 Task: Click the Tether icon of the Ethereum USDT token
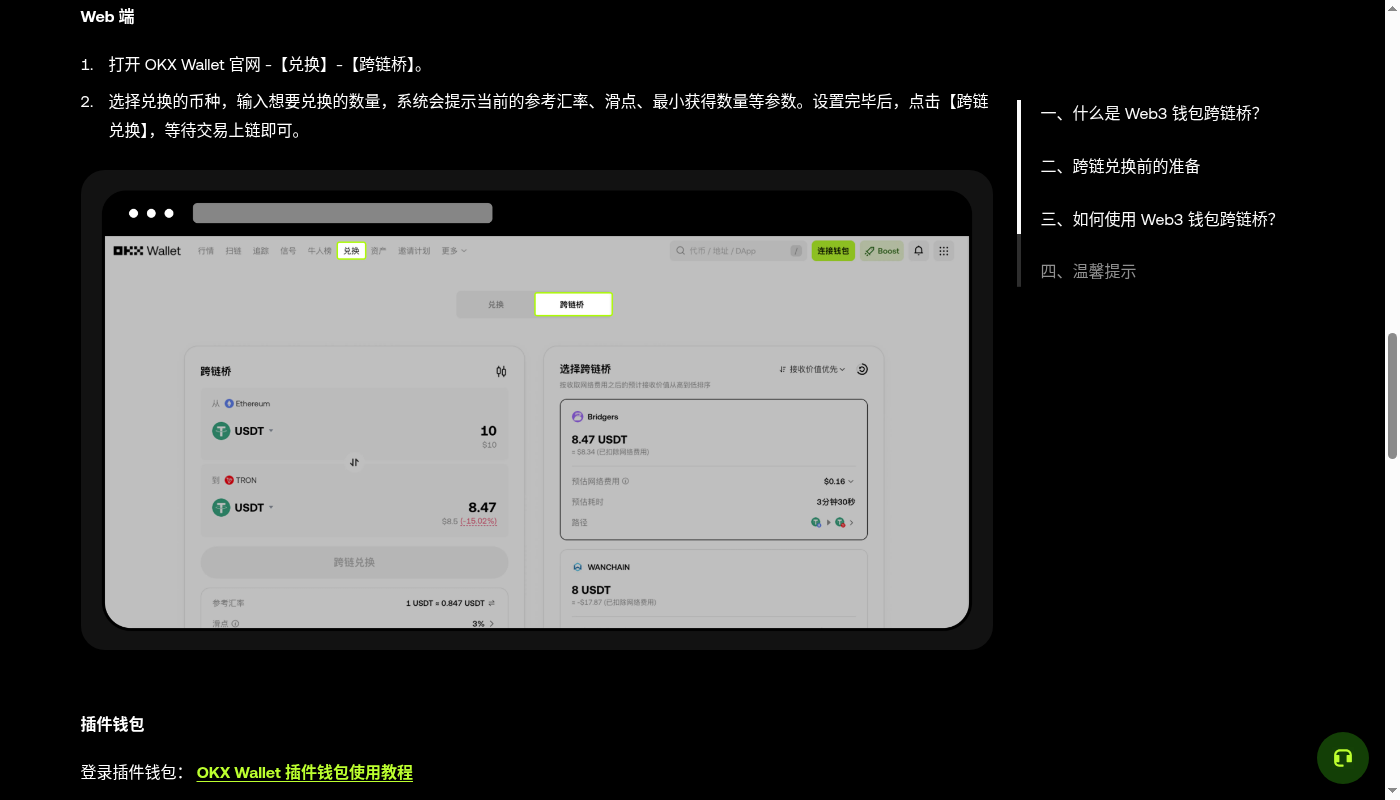(x=221, y=431)
